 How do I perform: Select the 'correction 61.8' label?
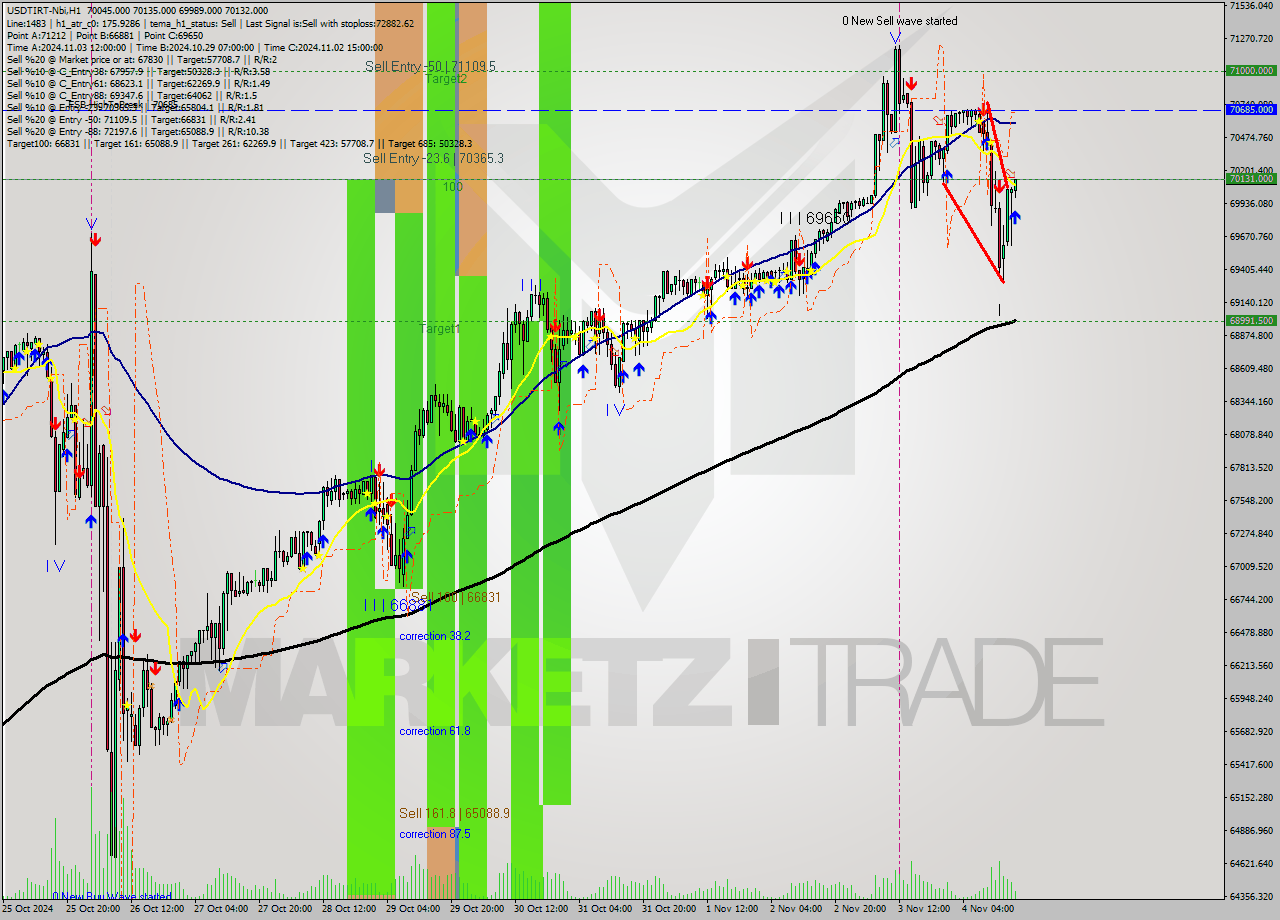click(435, 731)
